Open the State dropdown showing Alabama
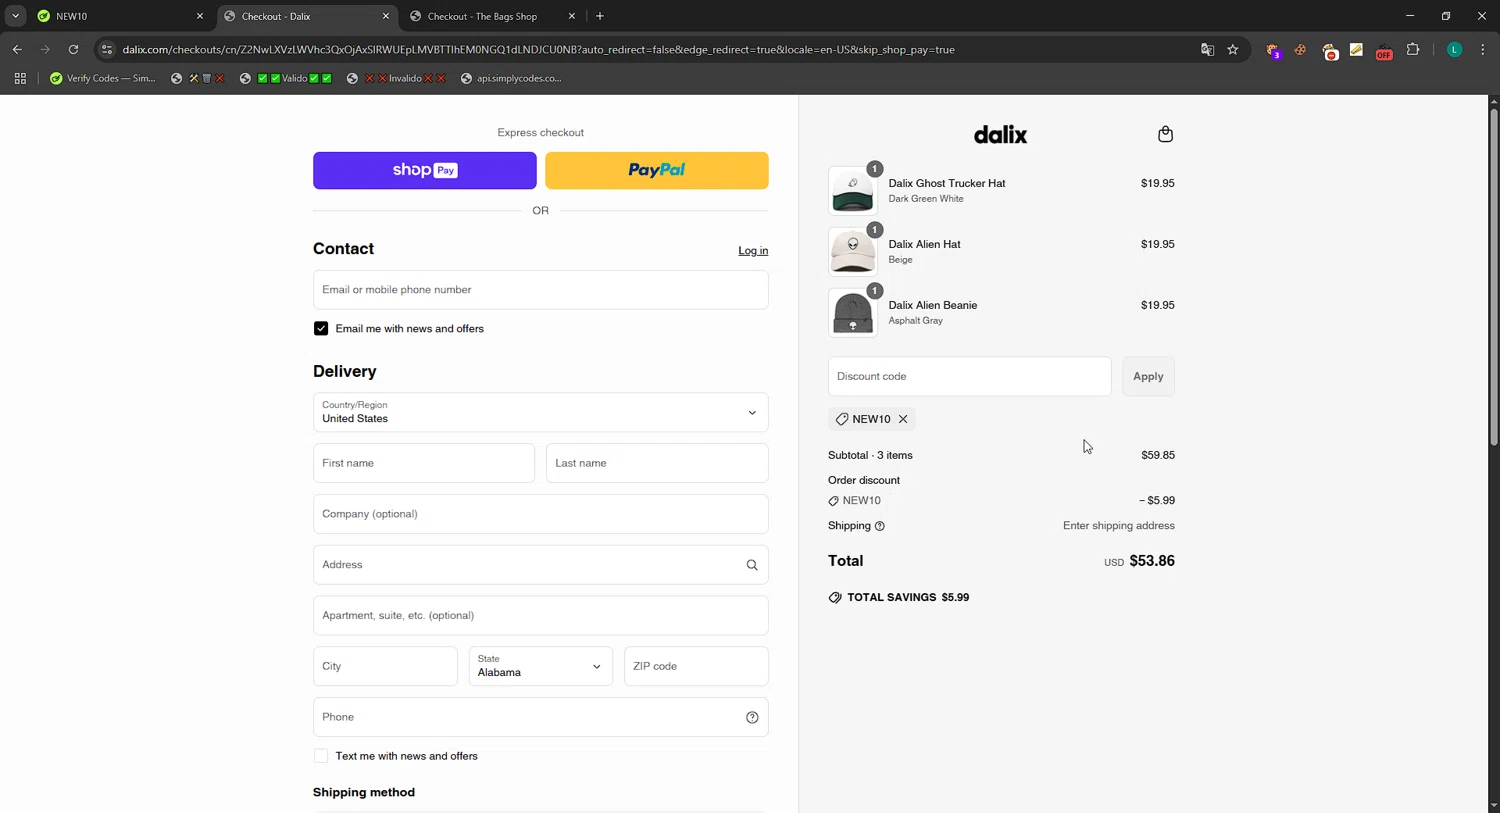The width and height of the screenshot is (1500, 813). point(540,666)
